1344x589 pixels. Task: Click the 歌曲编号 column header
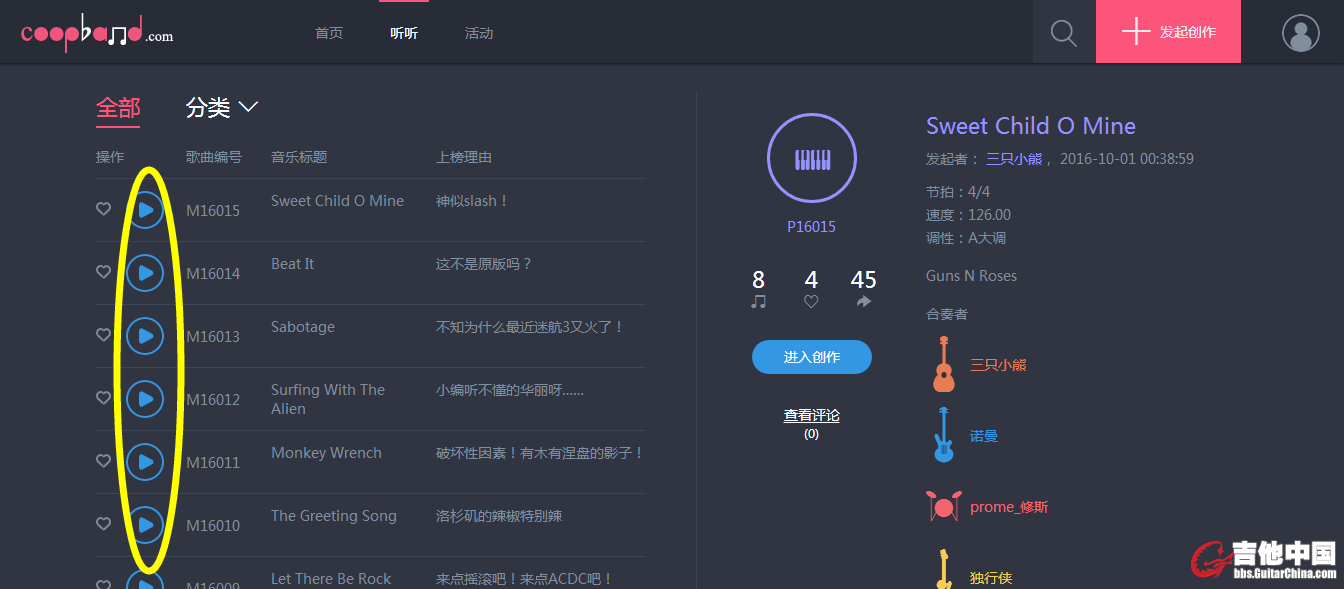214,157
